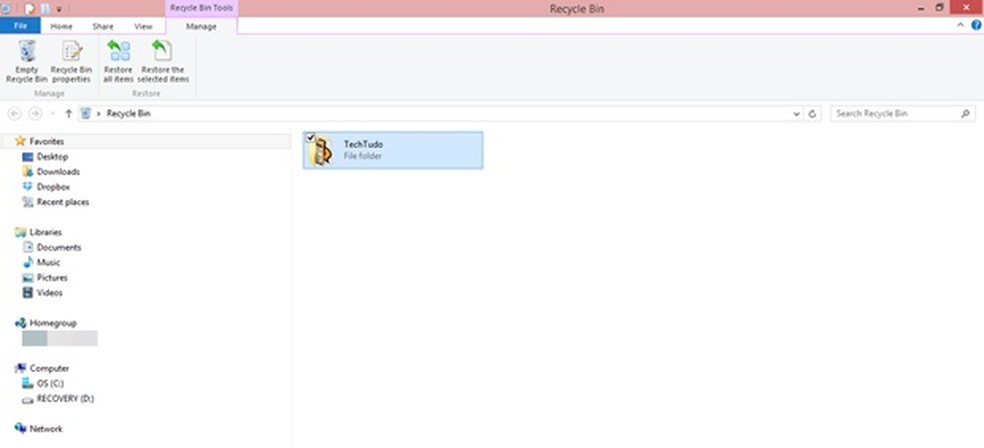Click the Recycle Bin address bar icon

click(85, 114)
